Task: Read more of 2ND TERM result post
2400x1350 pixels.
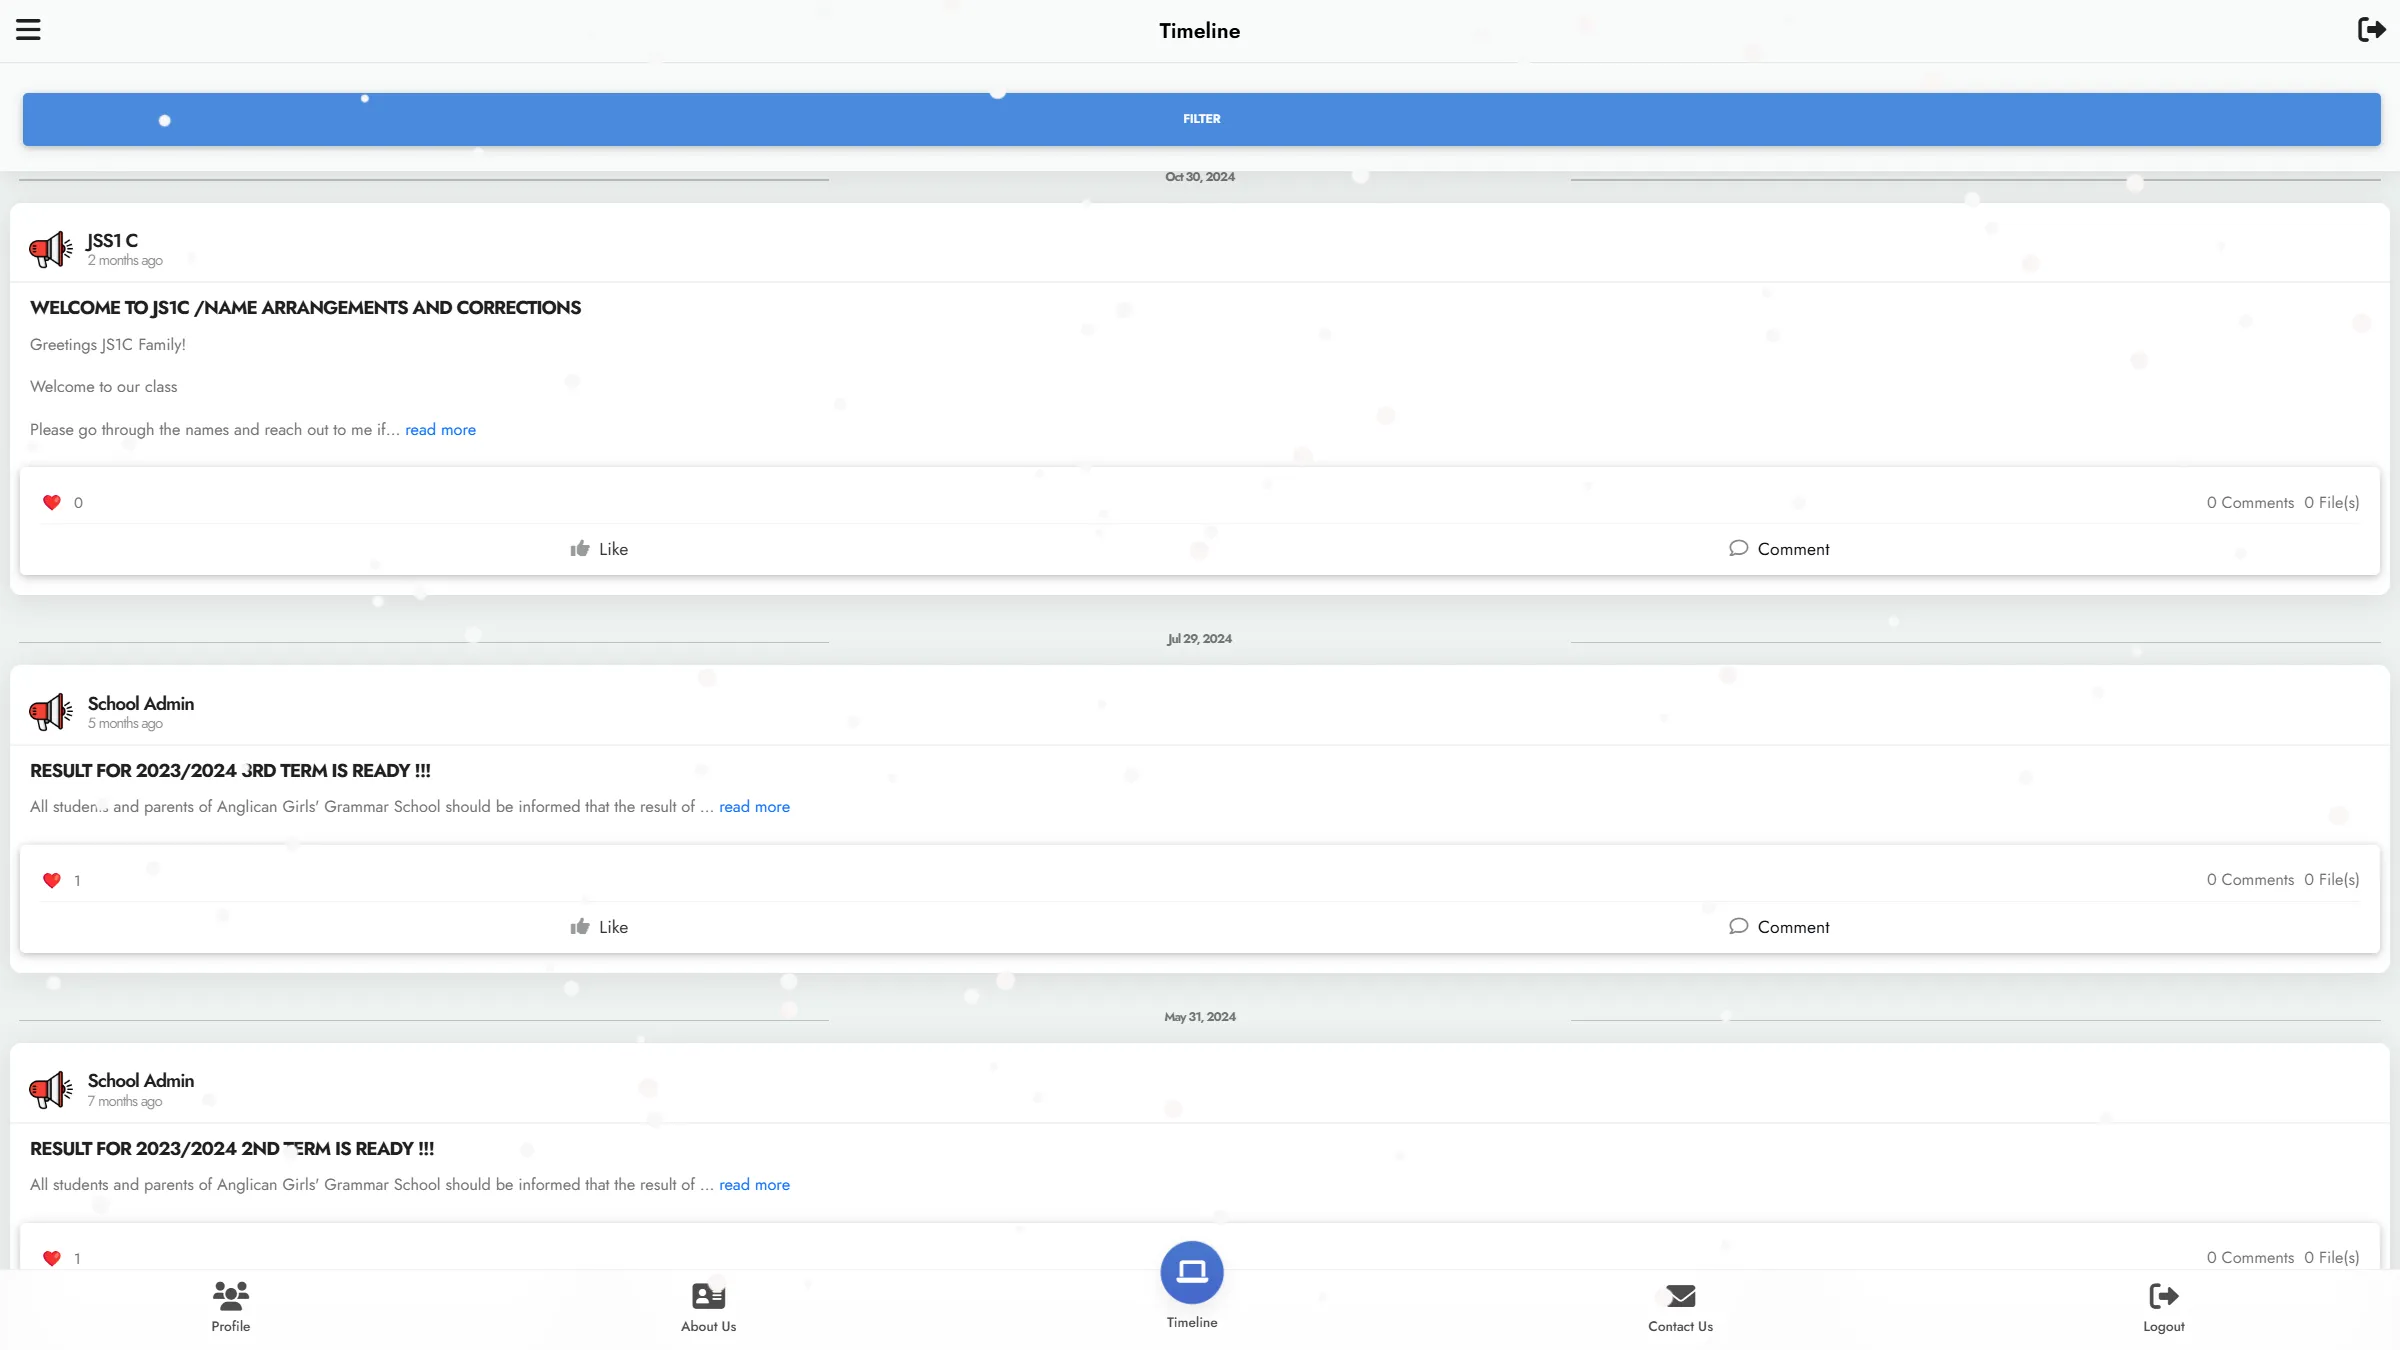Action: pos(754,1185)
